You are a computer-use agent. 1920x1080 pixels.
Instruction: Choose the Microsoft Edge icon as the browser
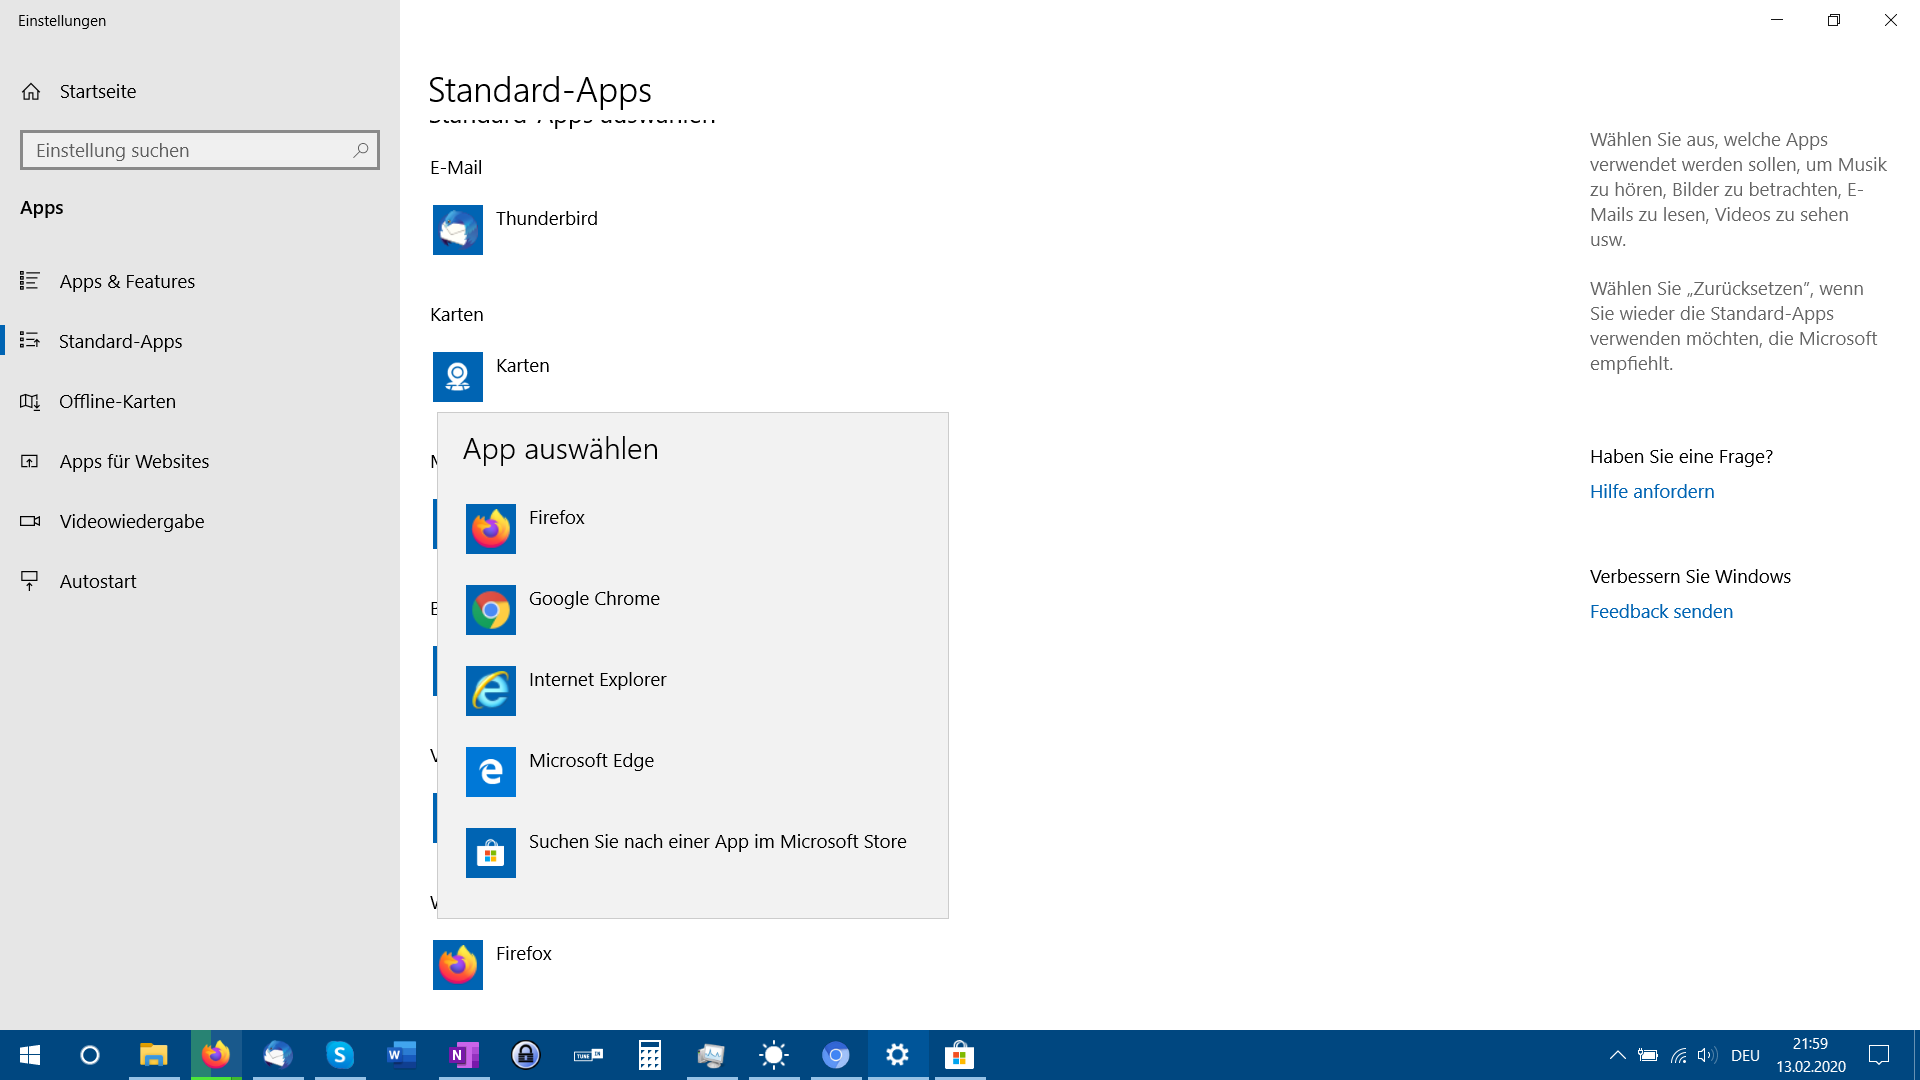point(490,771)
